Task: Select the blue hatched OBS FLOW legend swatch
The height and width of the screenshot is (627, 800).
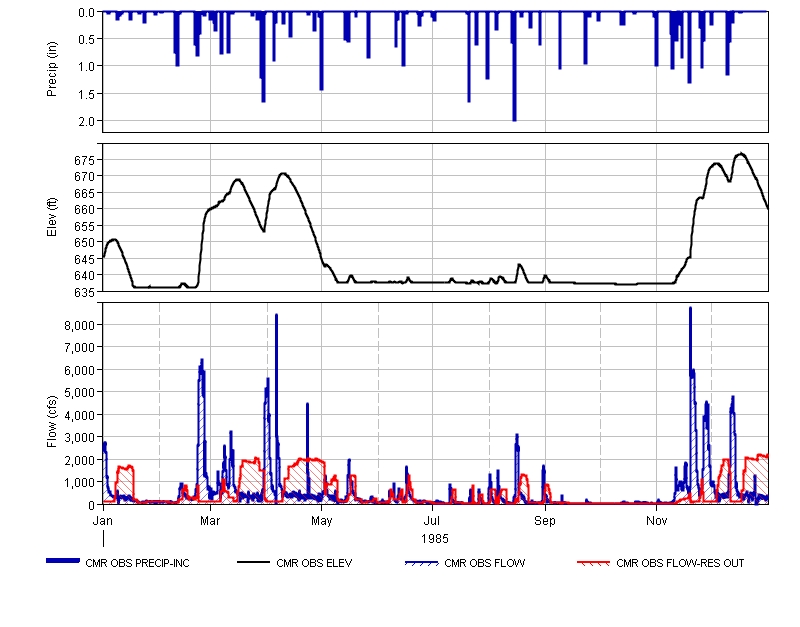Action: [x=421, y=563]
